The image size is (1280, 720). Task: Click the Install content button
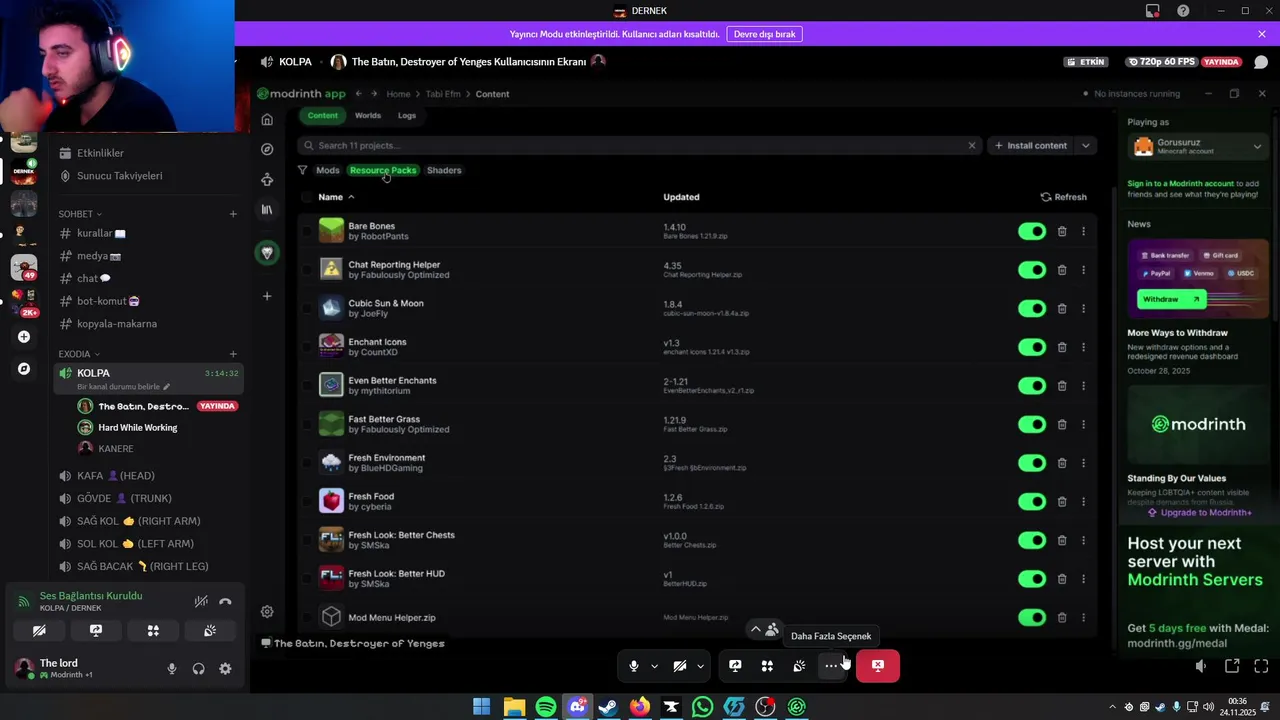pos(1031,145)
